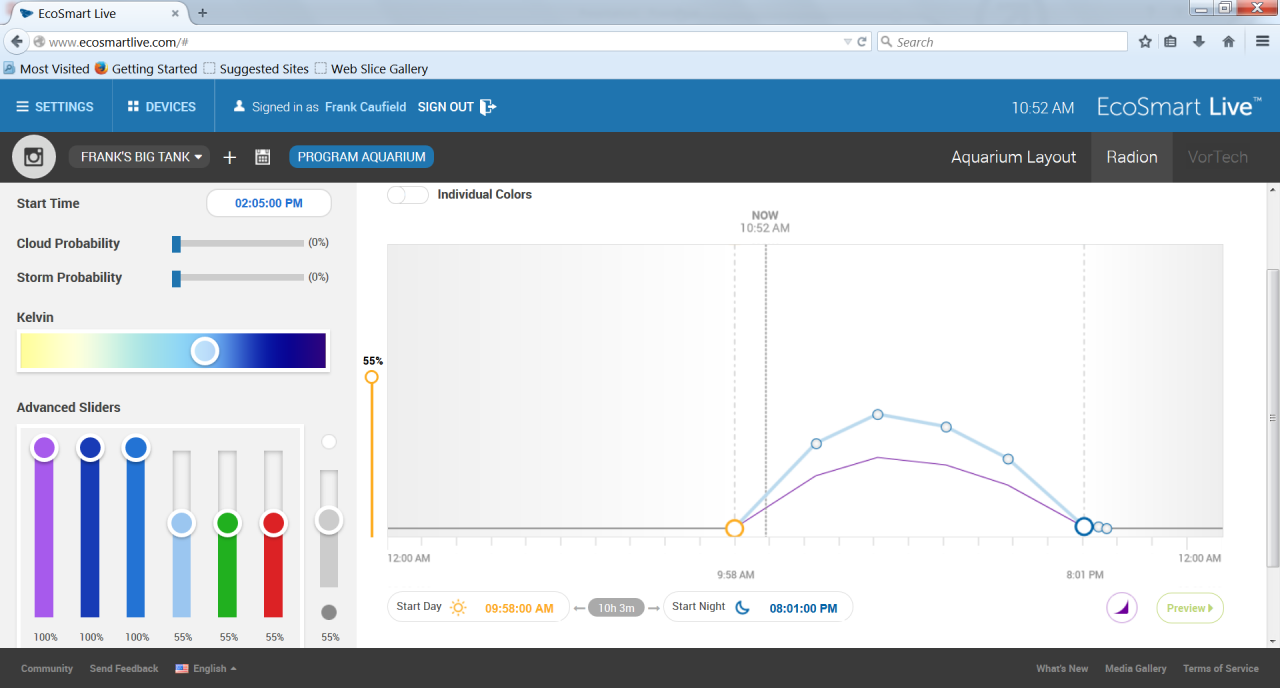Viewport: 1280px width, 688px height.
Task: Click the red channel slider knob
Action: [x=274, y=523]
